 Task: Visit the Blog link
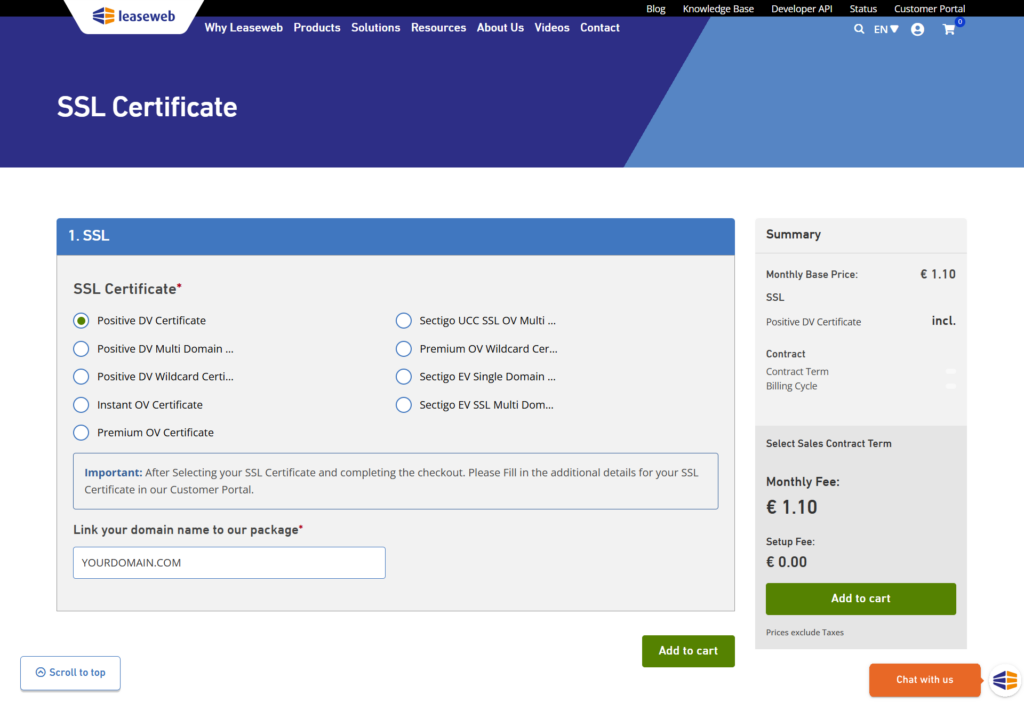coord(656,8)
